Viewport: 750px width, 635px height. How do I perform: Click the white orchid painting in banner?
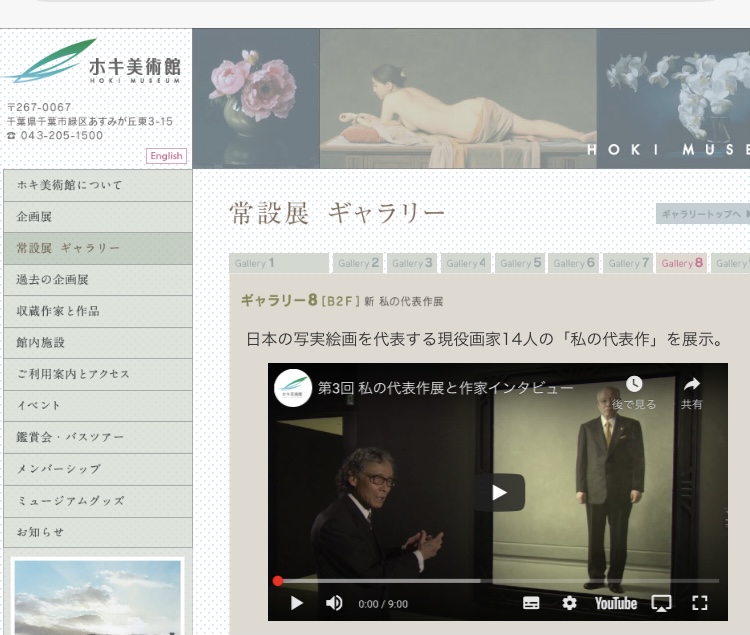(673, 99)
